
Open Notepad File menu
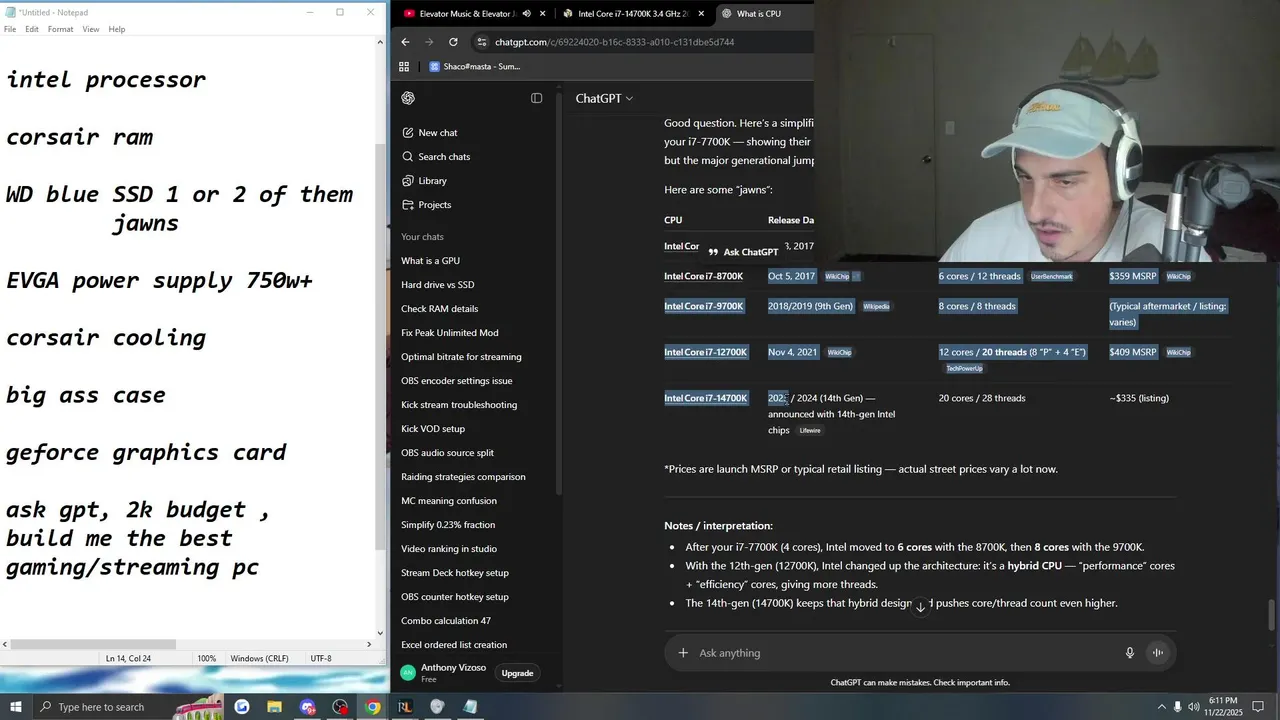[10, 29]
